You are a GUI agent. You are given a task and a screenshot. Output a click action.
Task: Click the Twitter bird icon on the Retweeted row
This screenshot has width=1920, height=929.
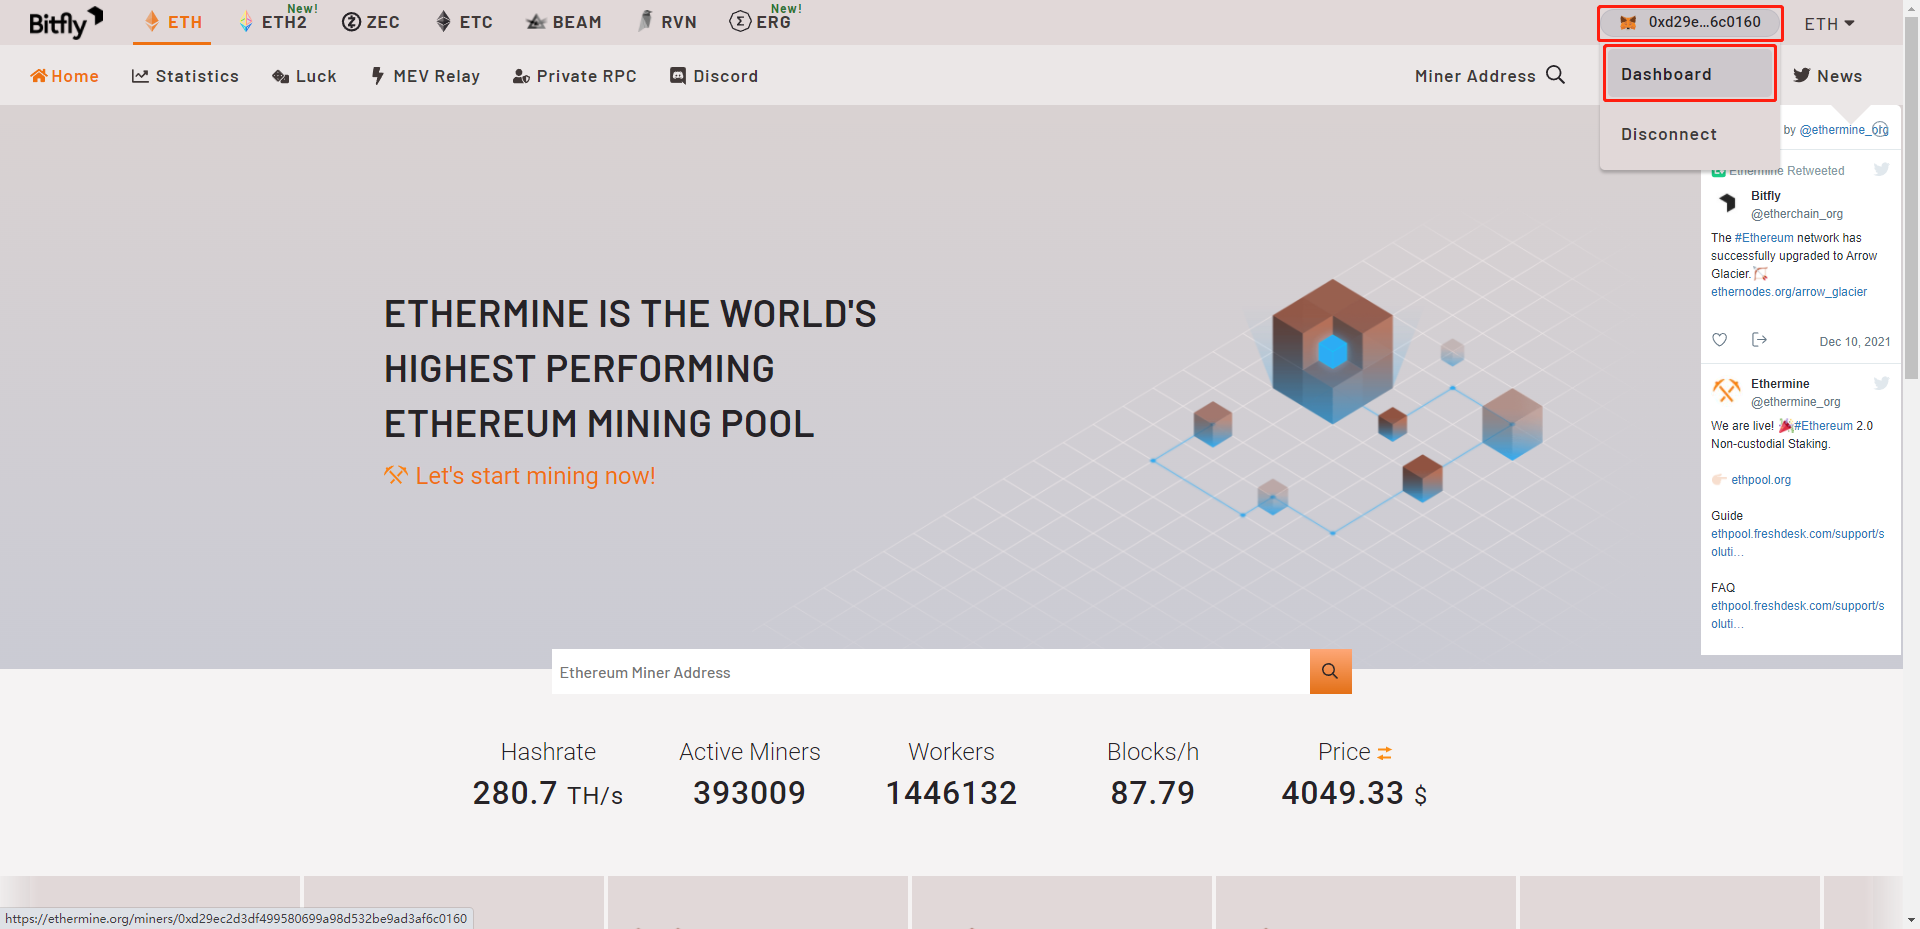pyautogui.click(x=1881, y=170)
